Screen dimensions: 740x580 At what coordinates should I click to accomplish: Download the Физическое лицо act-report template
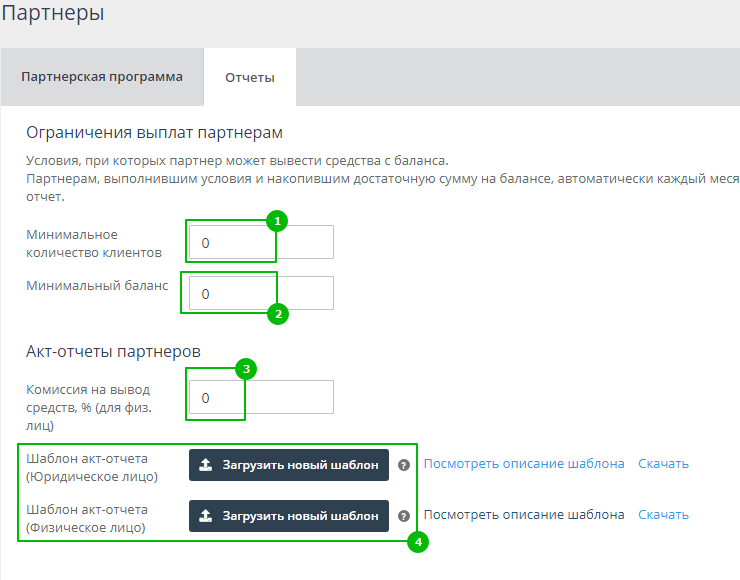(663, 515)
